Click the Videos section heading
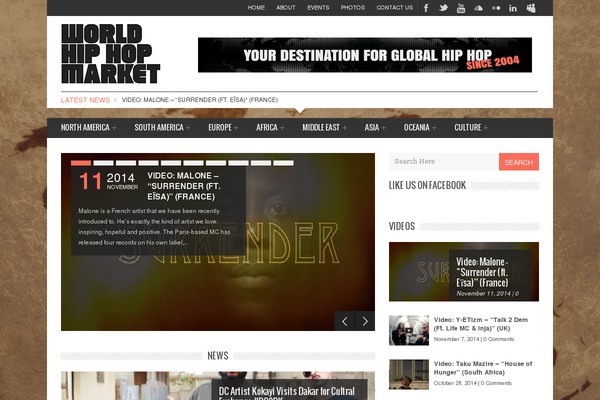 coord(402,227)
